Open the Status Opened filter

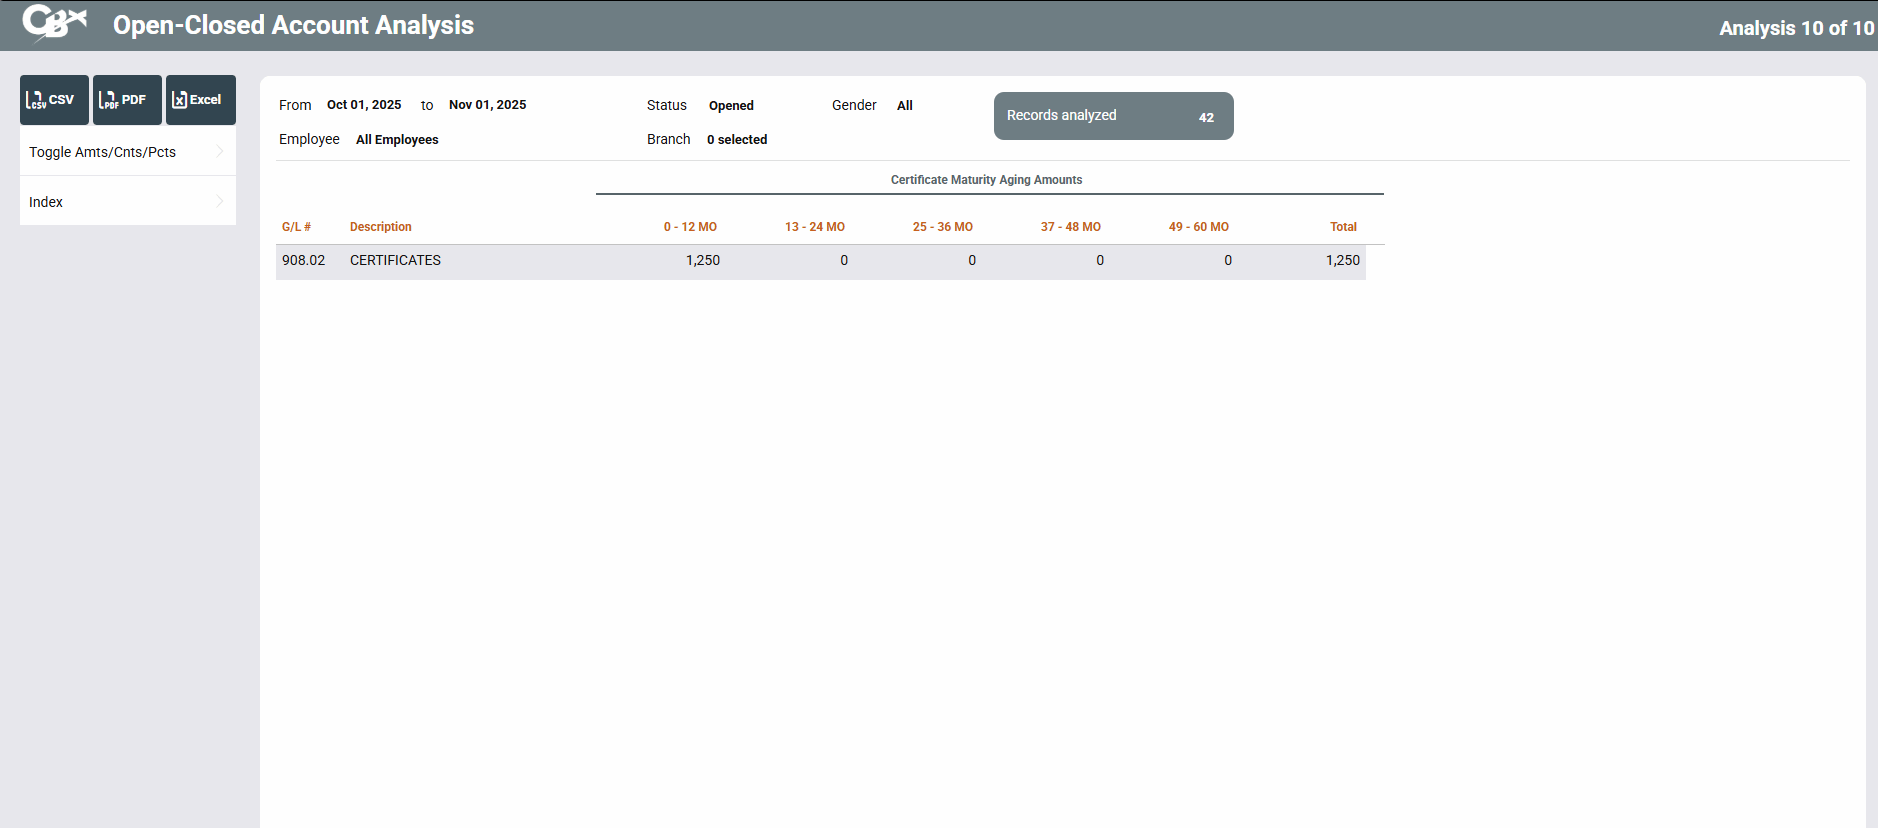pyautogui.click(x=731, y=106)
